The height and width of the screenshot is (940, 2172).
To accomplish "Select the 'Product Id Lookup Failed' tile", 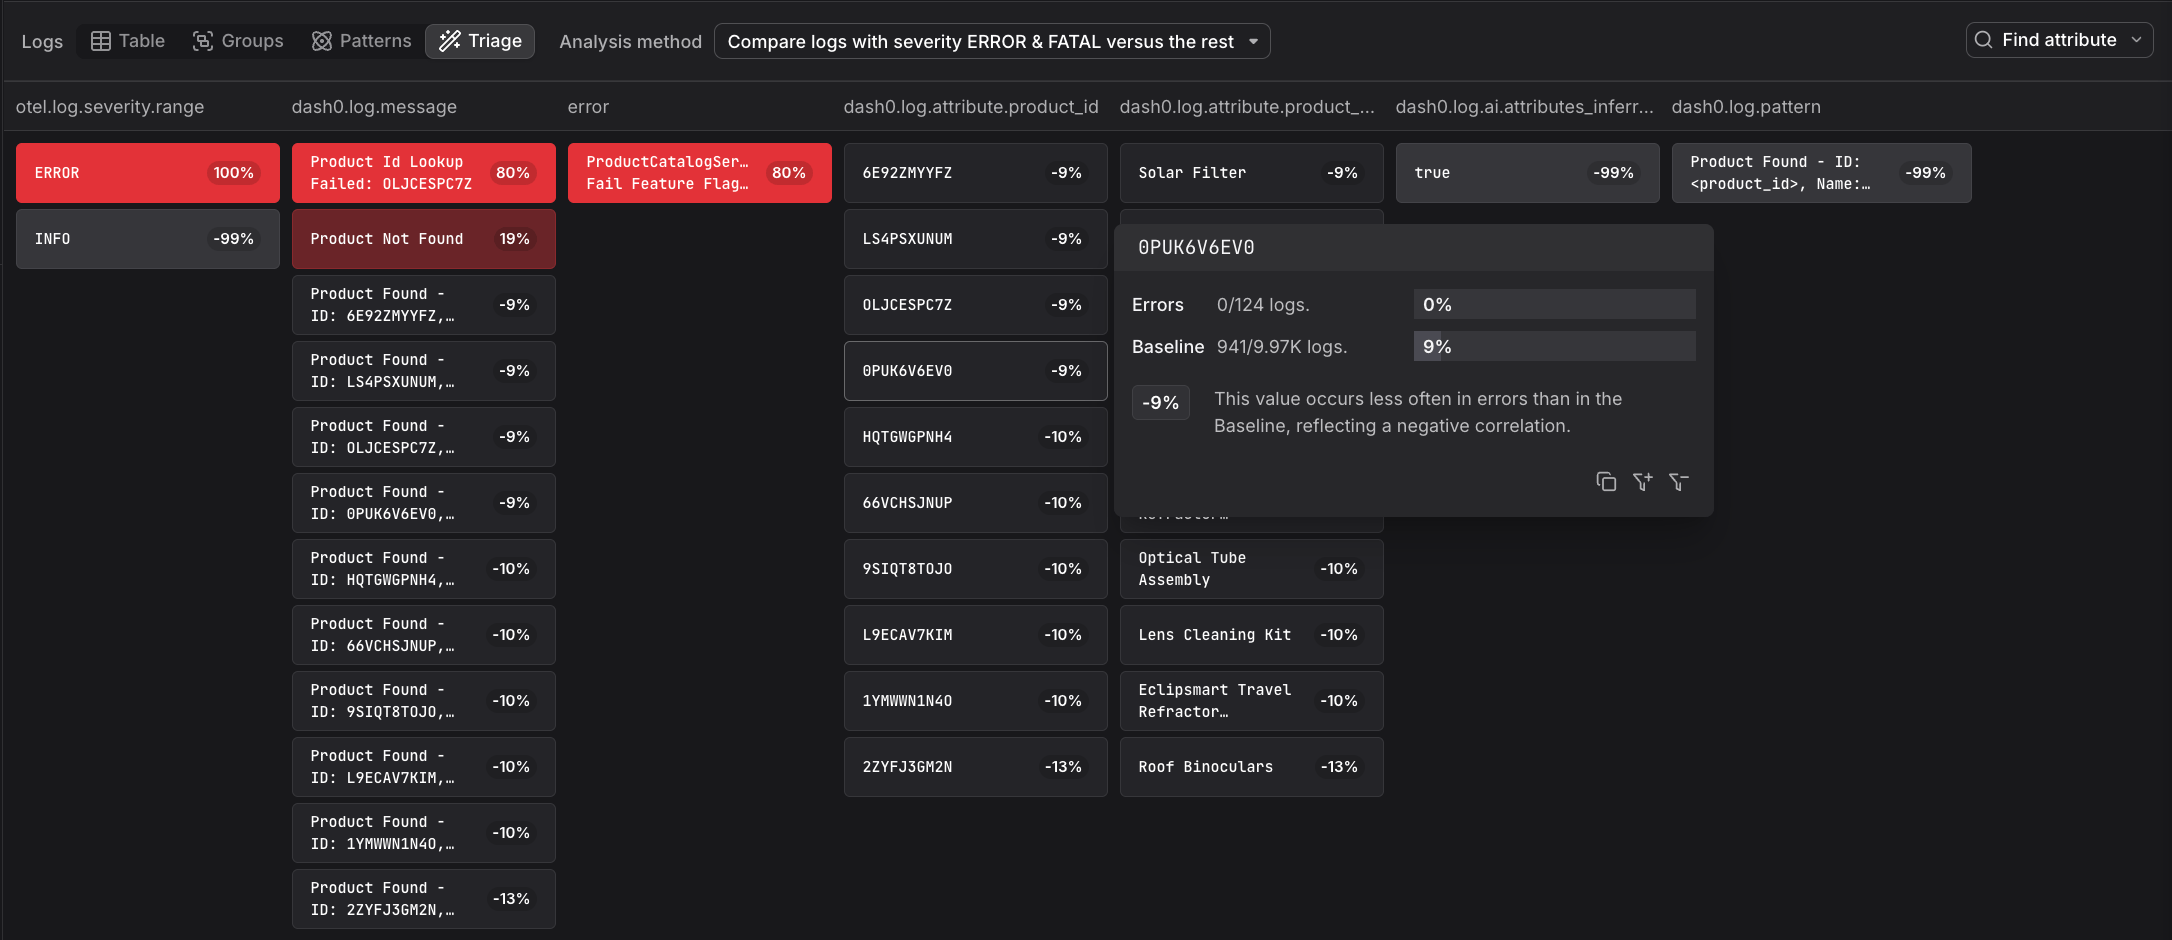I will tap(423, 173).
